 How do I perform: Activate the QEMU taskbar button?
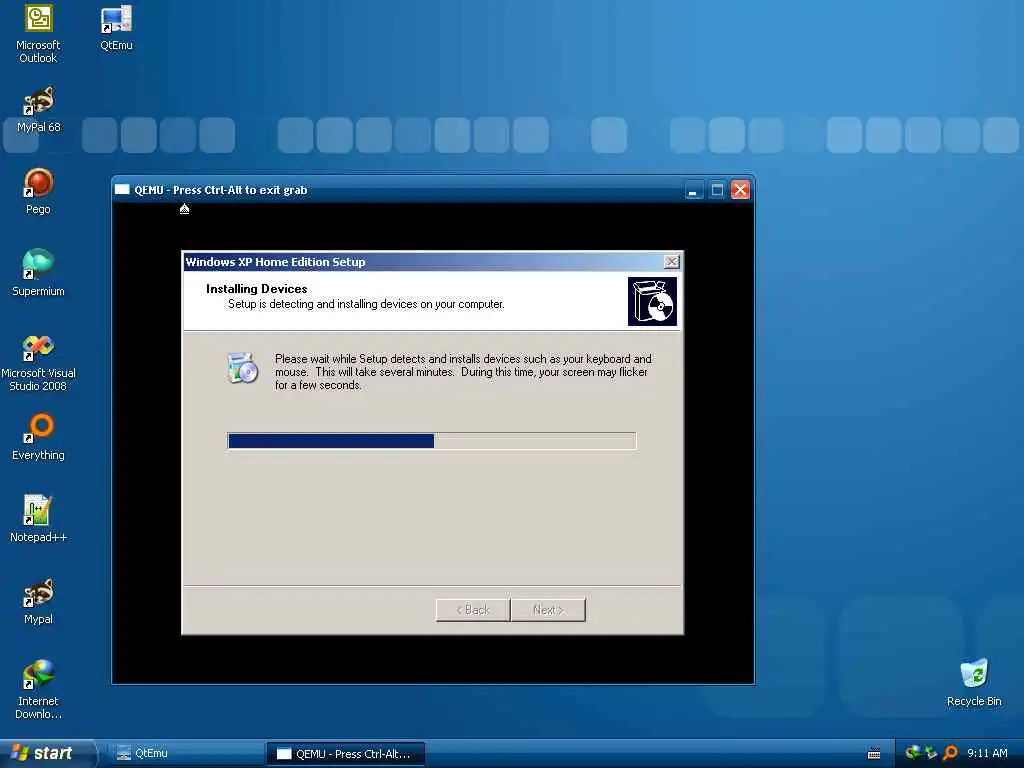click(345, 754)
